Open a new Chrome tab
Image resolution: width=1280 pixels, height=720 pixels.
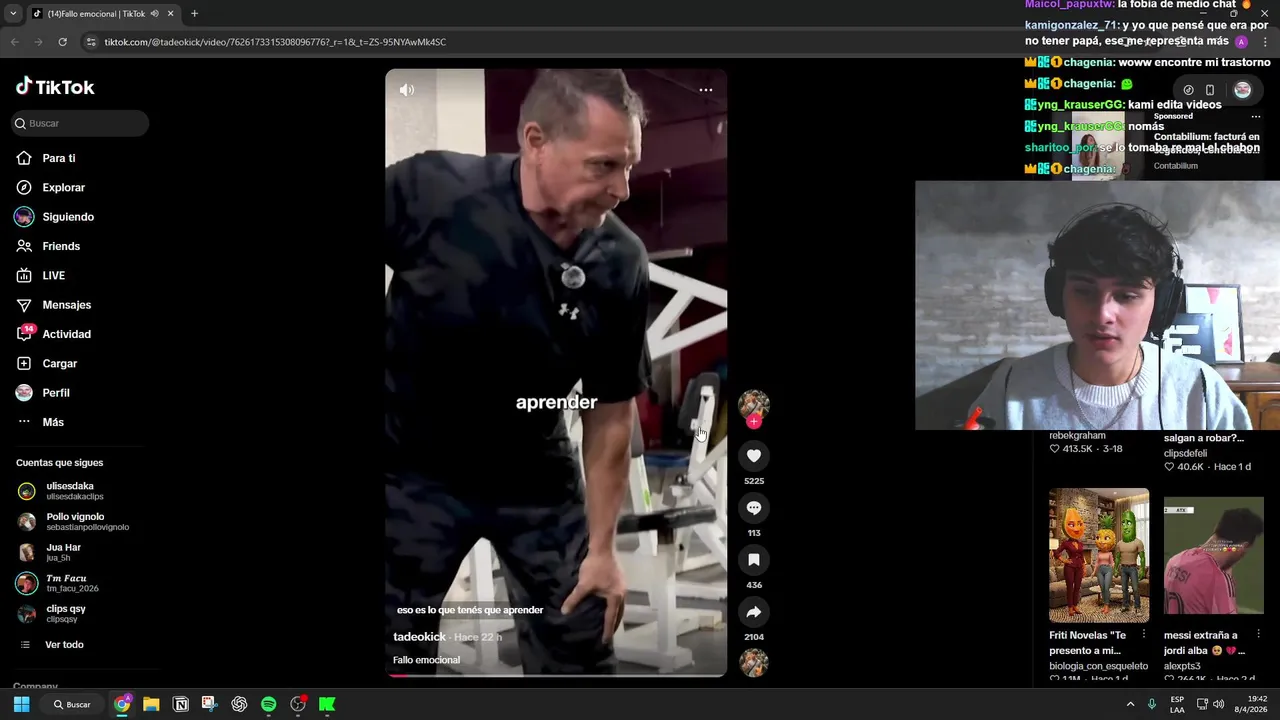(194, 14)
